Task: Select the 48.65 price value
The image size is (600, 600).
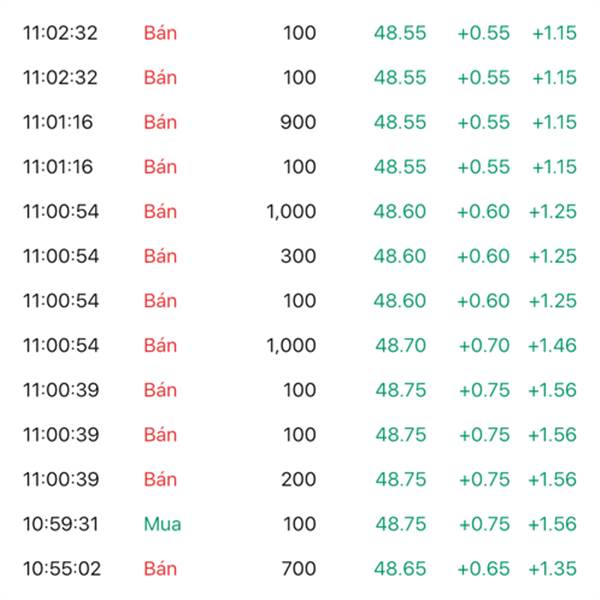Action: click(400, 569)
